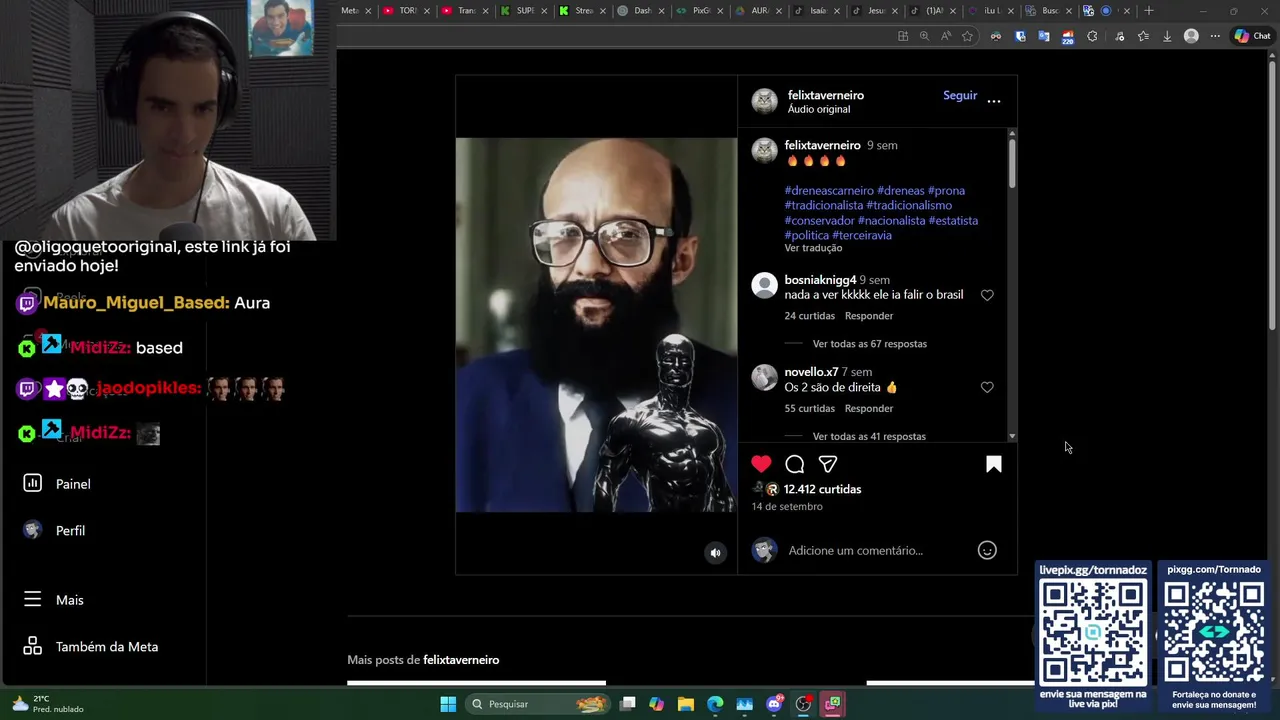Viewport: 1280px width, 720px height.
Task: Mute or unmute the video audio
Action: tap(715, 553)
